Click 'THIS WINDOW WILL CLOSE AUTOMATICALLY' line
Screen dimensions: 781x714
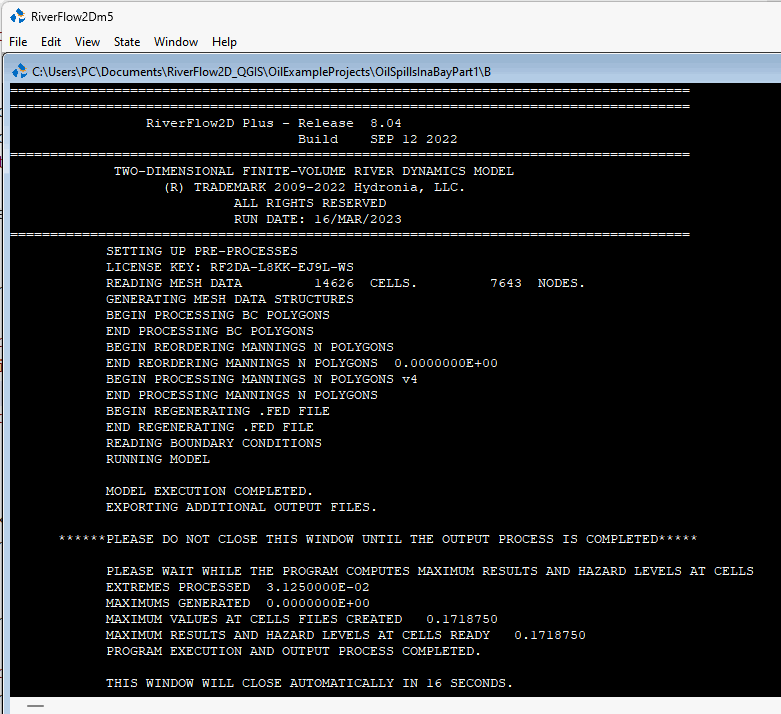[309, 683]
